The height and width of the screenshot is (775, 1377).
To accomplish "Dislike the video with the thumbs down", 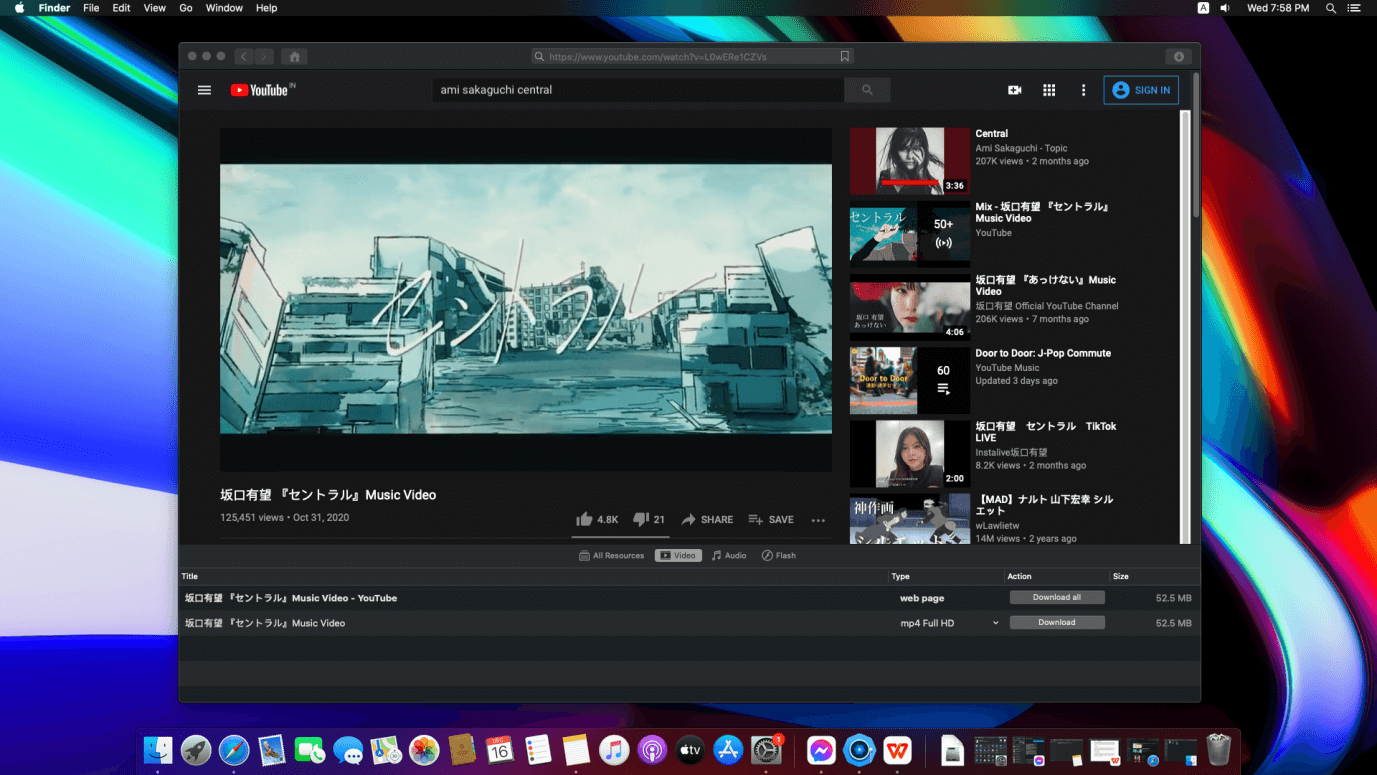I will 649,519.
